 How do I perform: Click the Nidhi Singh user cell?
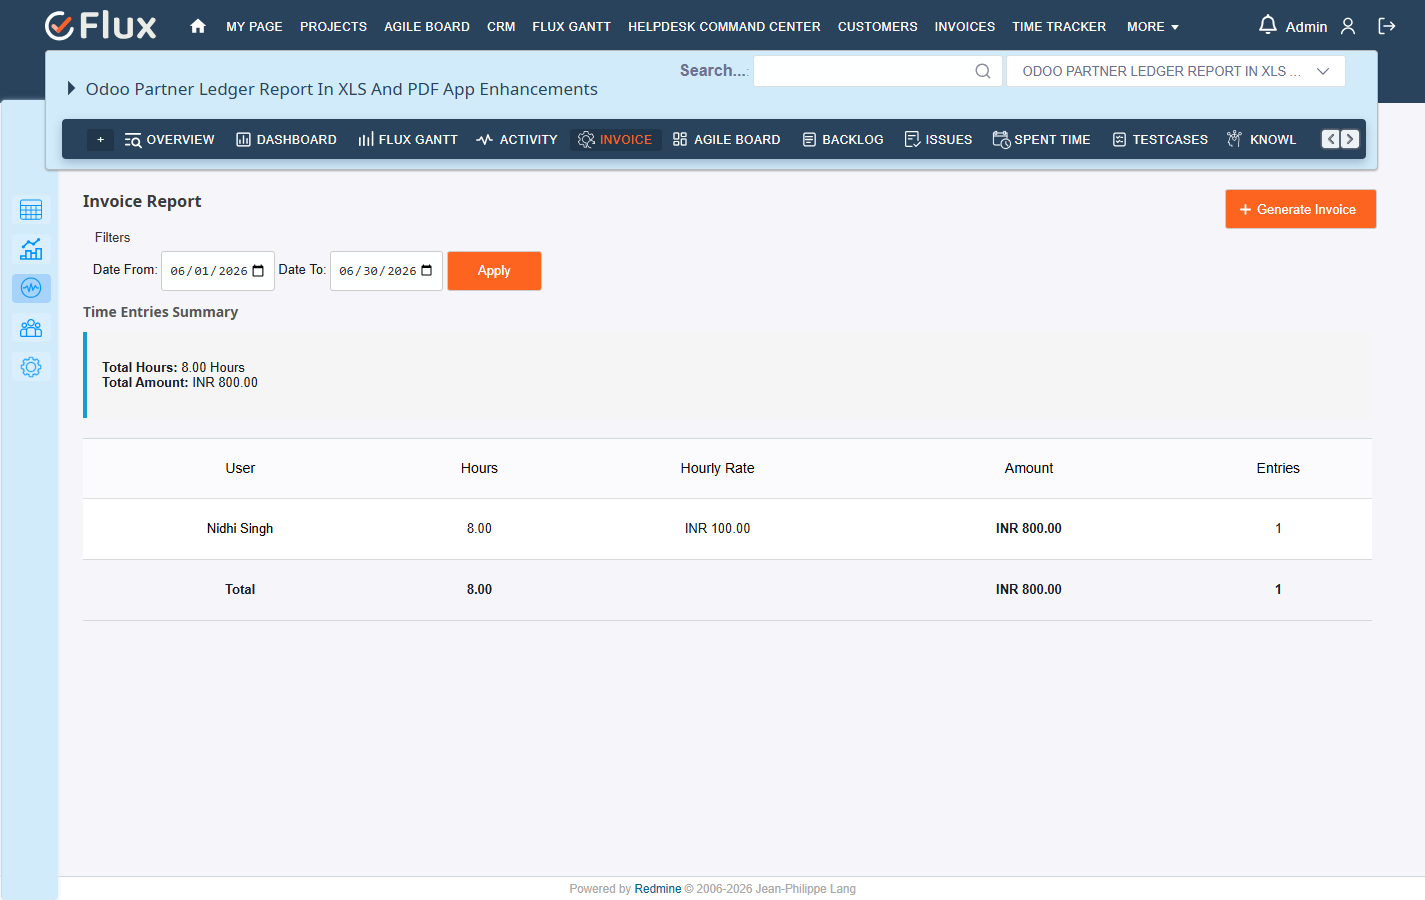[240, 528]
